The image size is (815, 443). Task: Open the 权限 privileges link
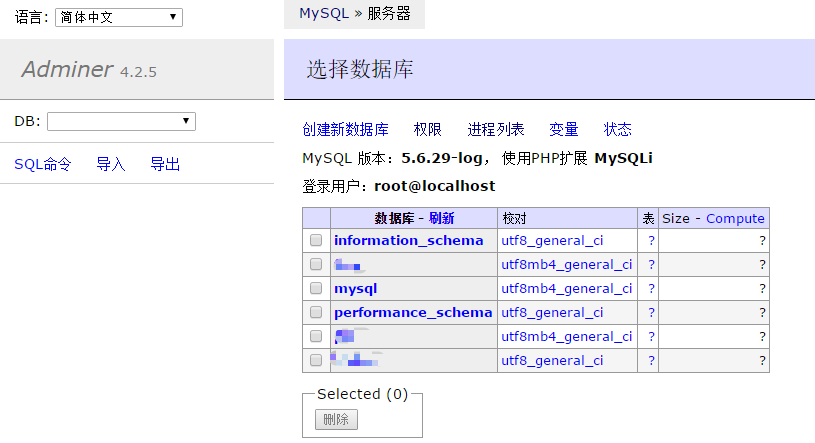[427, 129]
